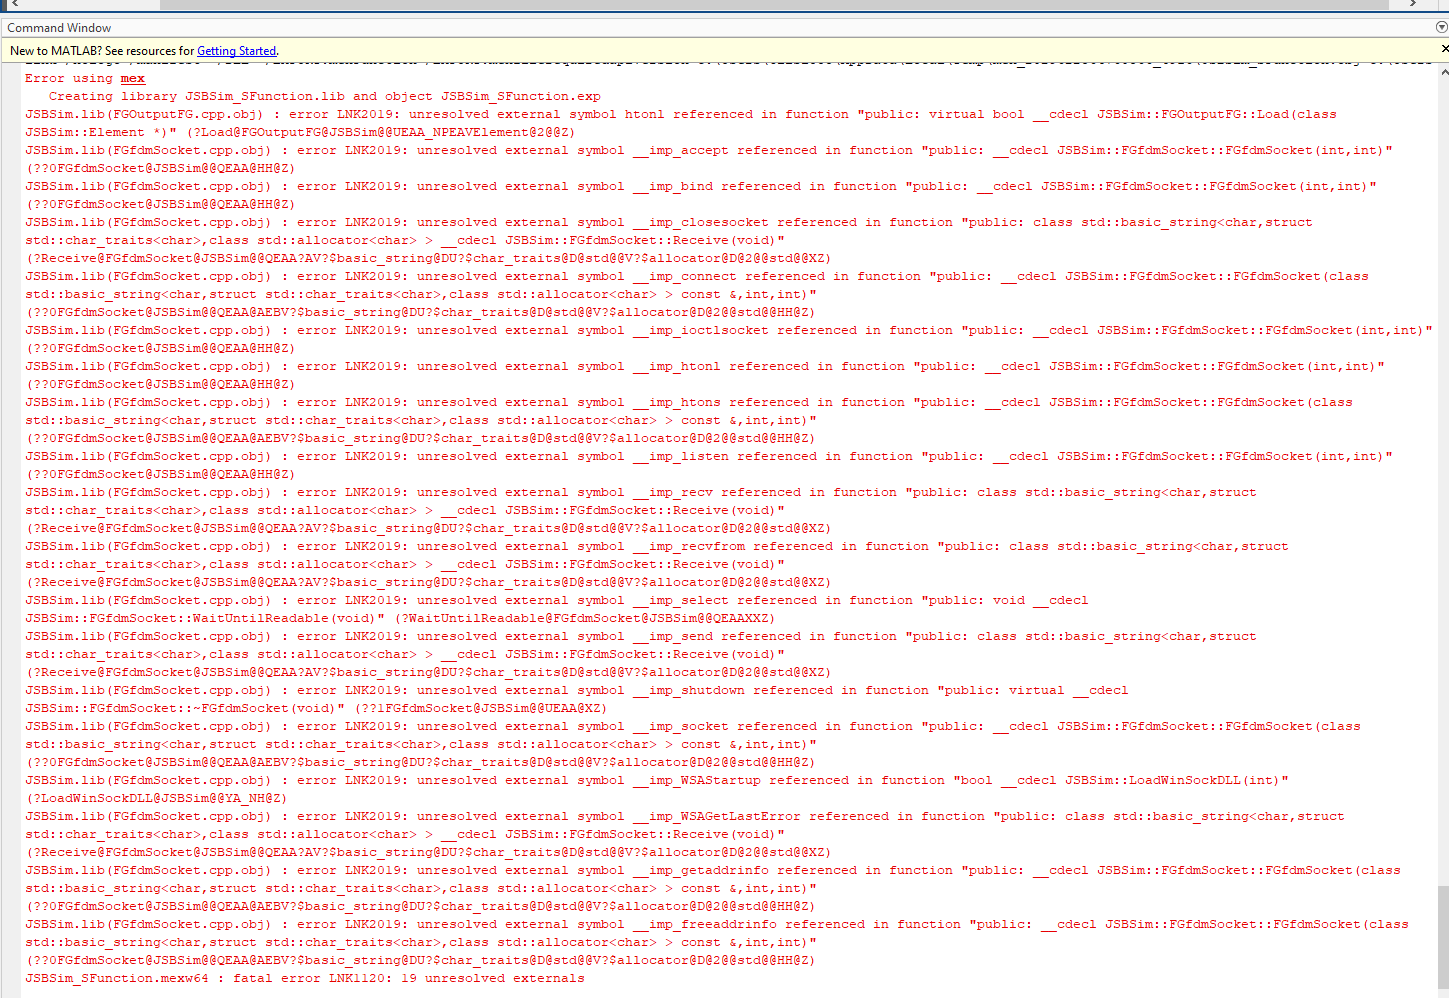1449x998 pixels.
Task: Click the '(?LoadWinSockDLL@JSBSim@@YA_NH@Z)' text
Action: (x=156, y=798)
